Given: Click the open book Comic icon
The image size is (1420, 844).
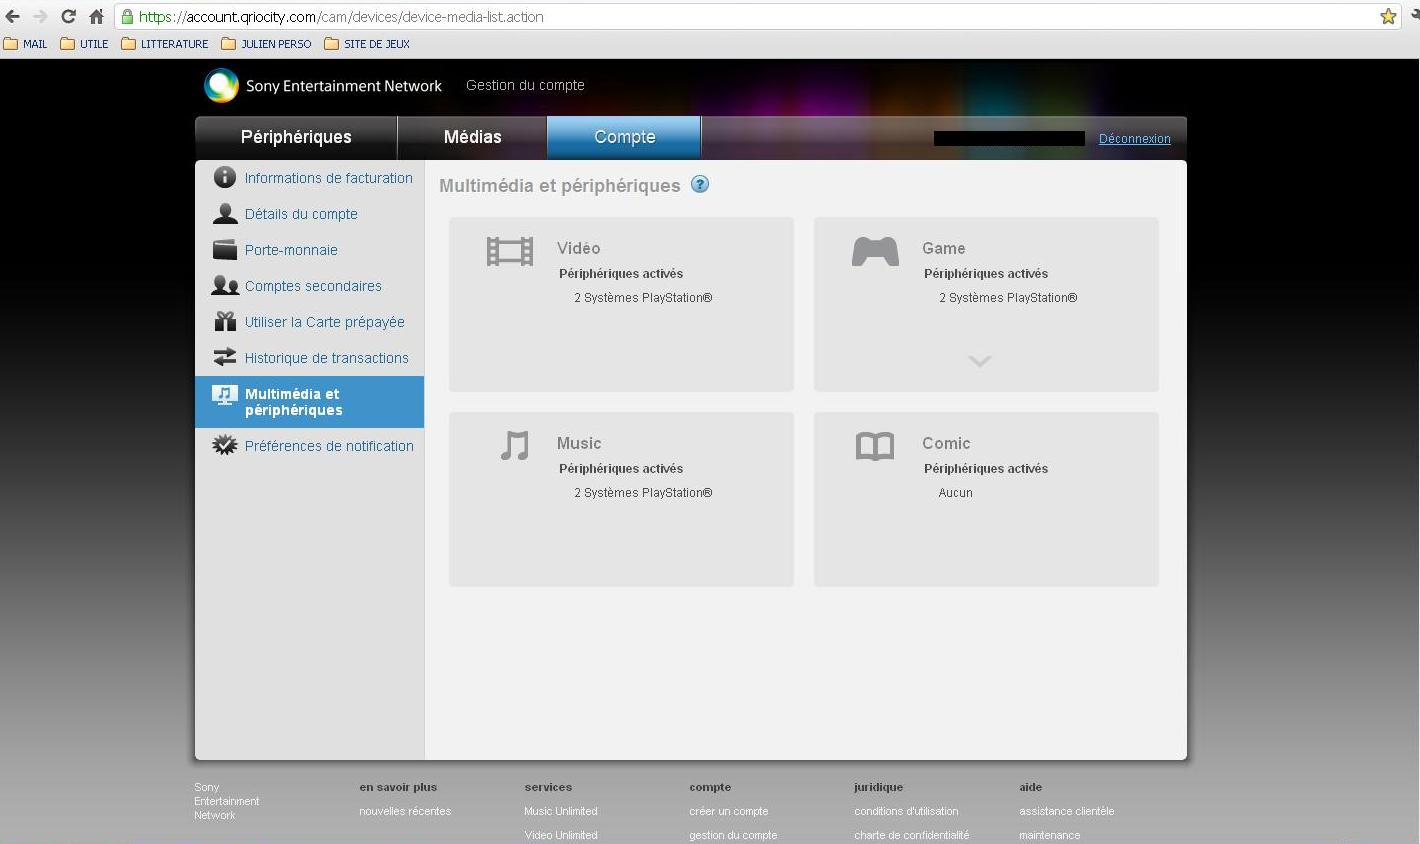Looking at the screenshot, I should coord(875,446).
